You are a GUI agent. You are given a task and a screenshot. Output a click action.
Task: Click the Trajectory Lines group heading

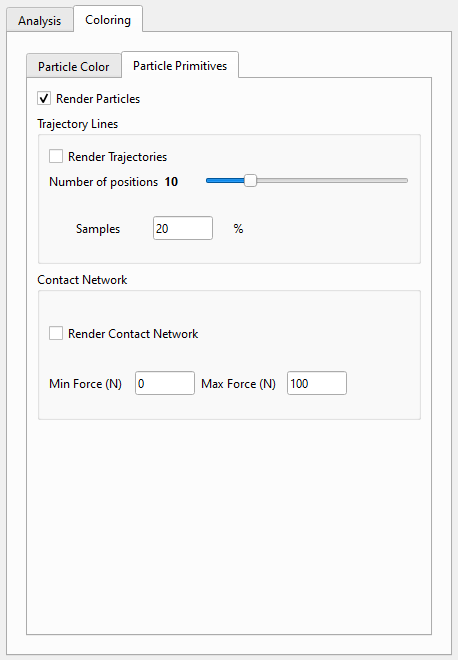coord(77,124)
